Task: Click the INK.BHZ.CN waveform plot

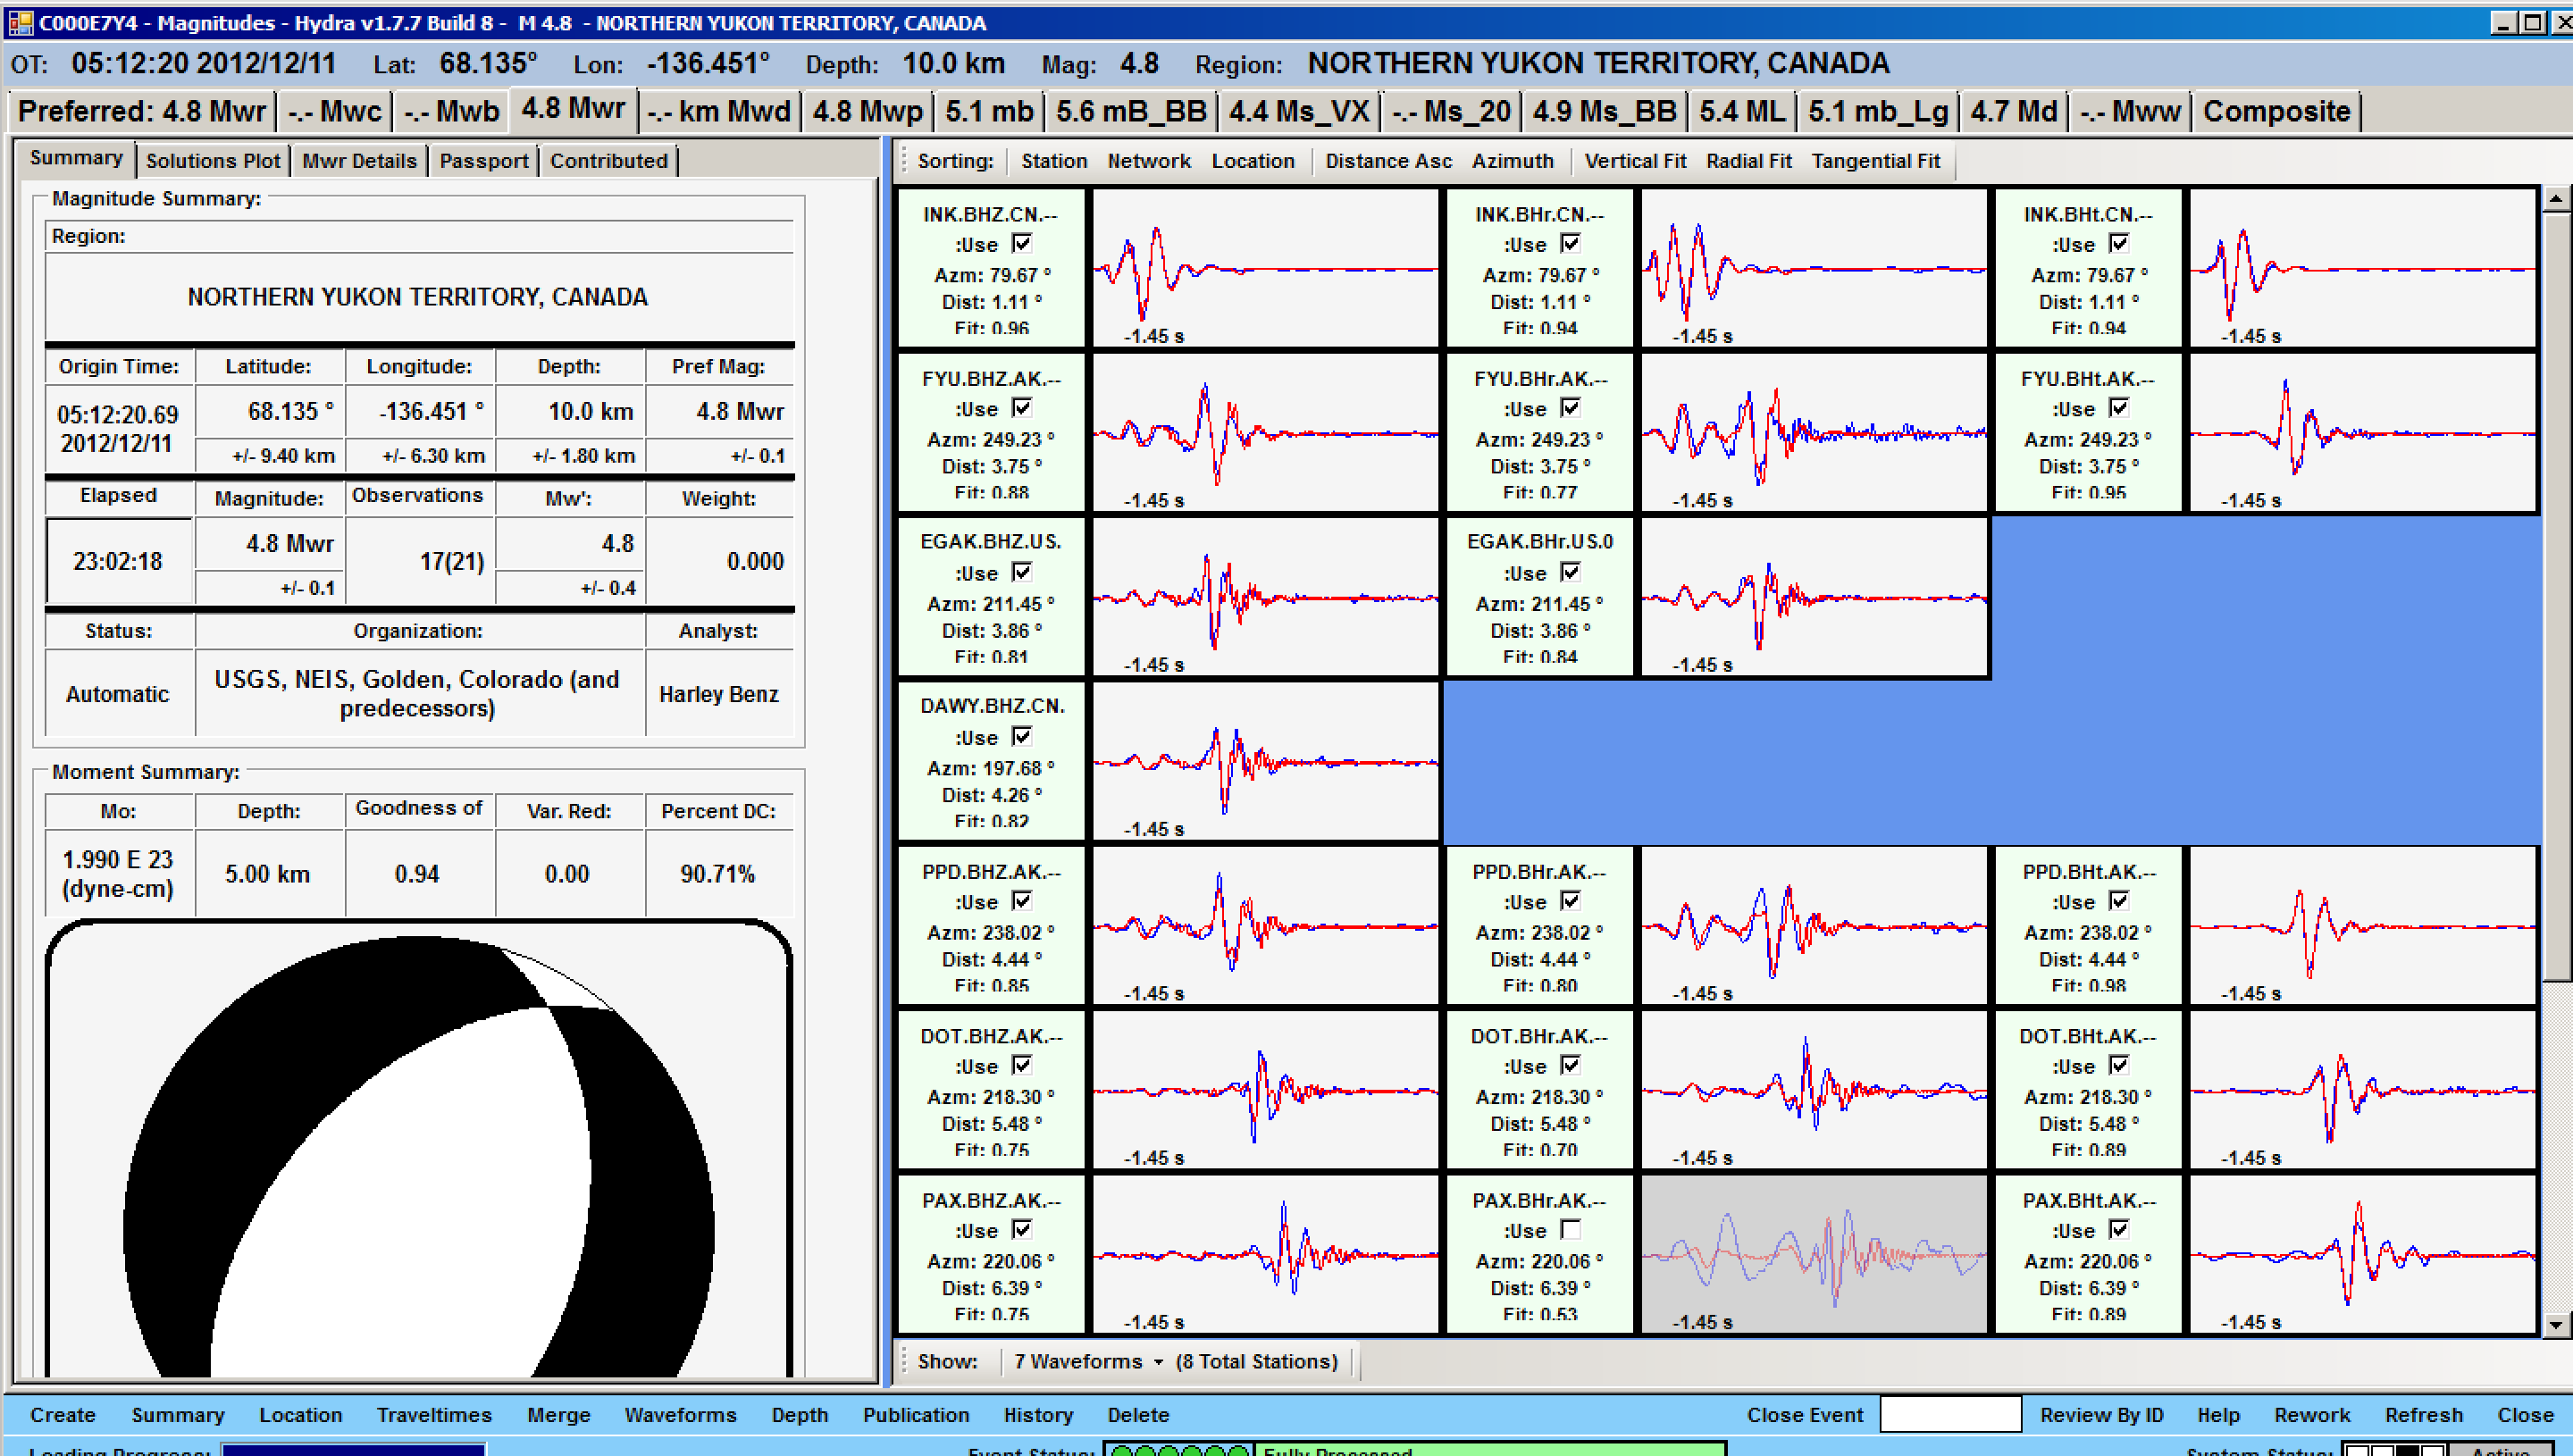Action: pos(1265,268)
